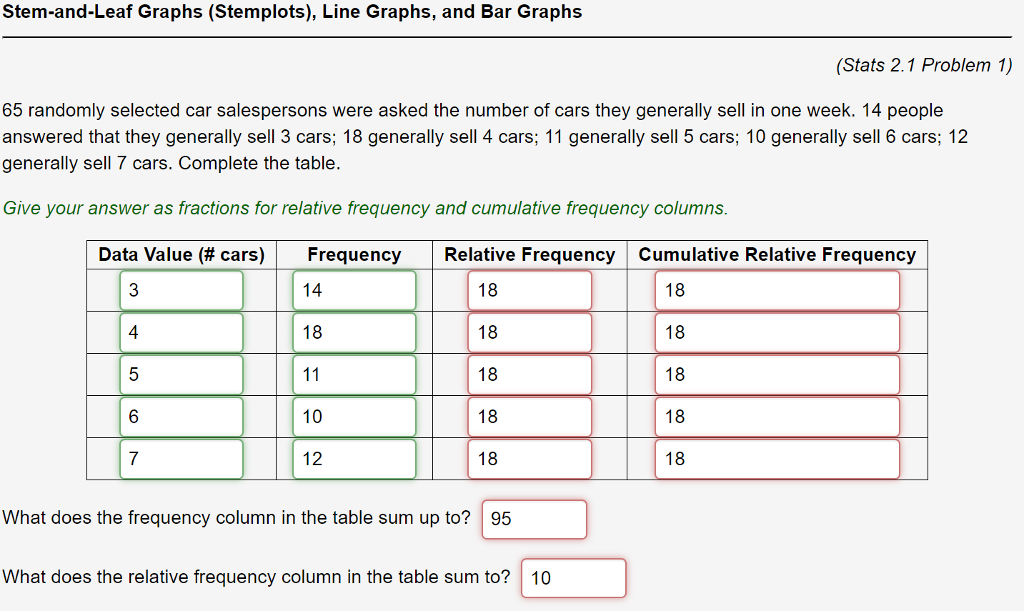
Task: Click the frequency column sum field showing 95
Action: click(x=534, y=519)
